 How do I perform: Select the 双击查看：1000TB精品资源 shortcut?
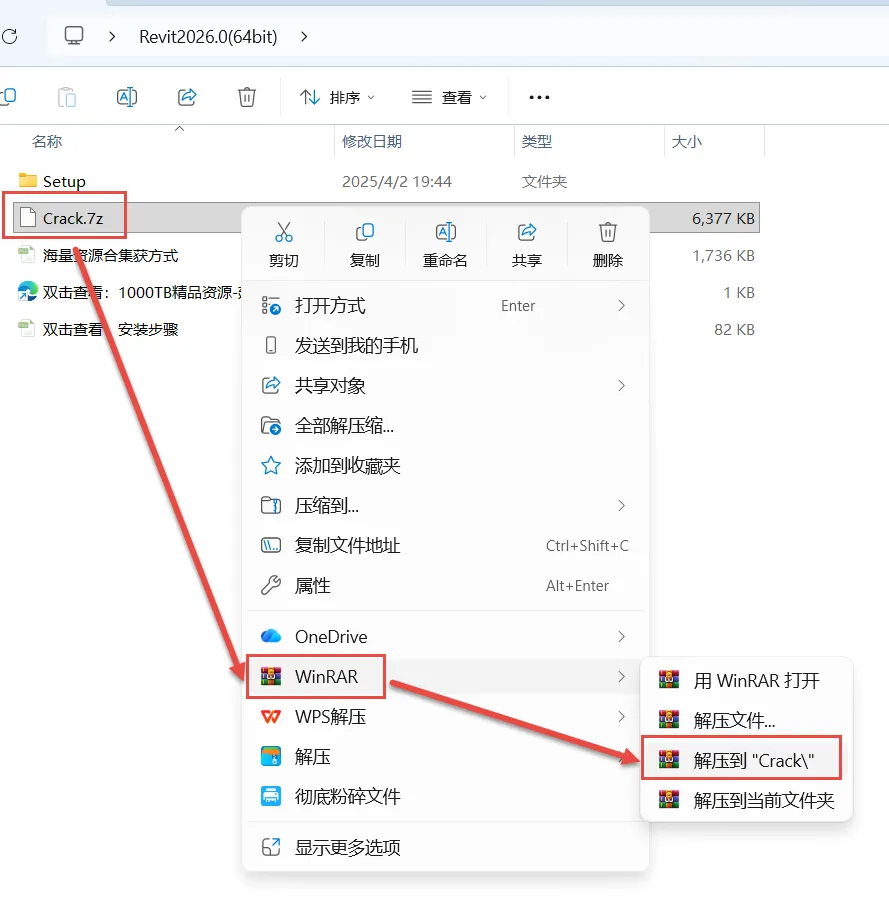130,292
